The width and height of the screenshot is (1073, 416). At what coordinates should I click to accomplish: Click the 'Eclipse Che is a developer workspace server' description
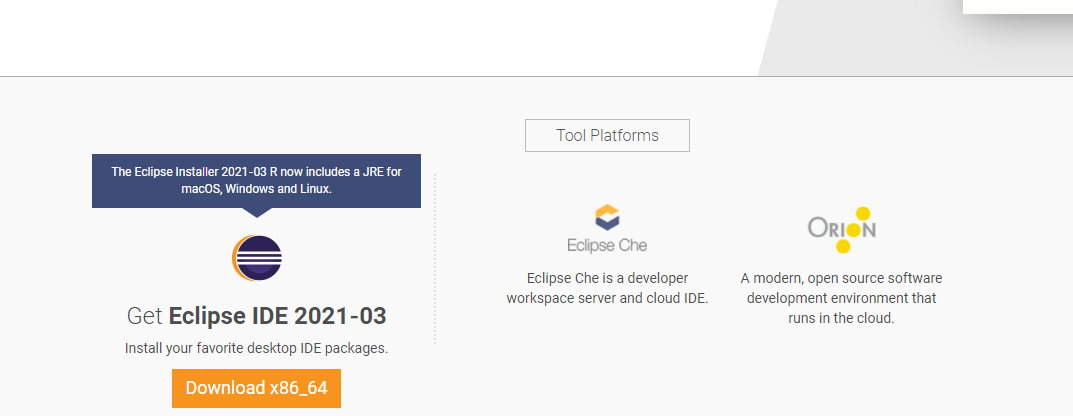pos(607,288)
